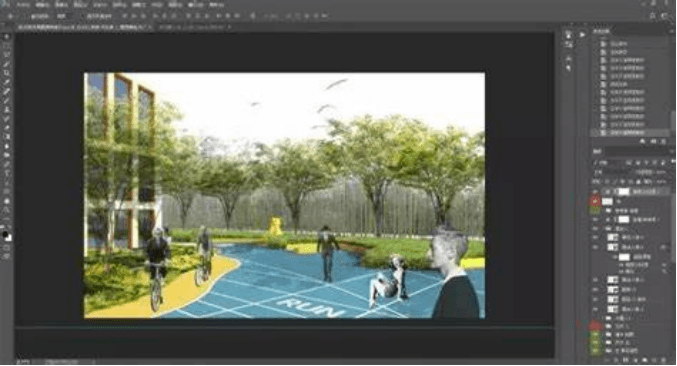
Task: Open the layer filter kind dropdown
Action: 607,162
